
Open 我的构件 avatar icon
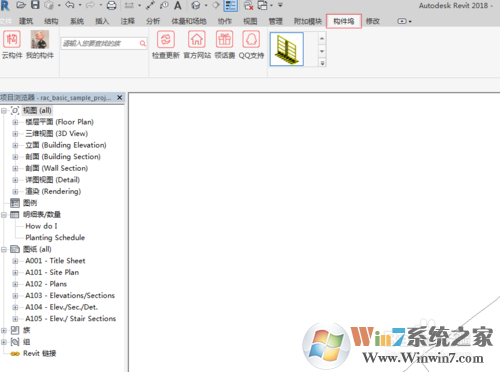[x=40, y=39]
